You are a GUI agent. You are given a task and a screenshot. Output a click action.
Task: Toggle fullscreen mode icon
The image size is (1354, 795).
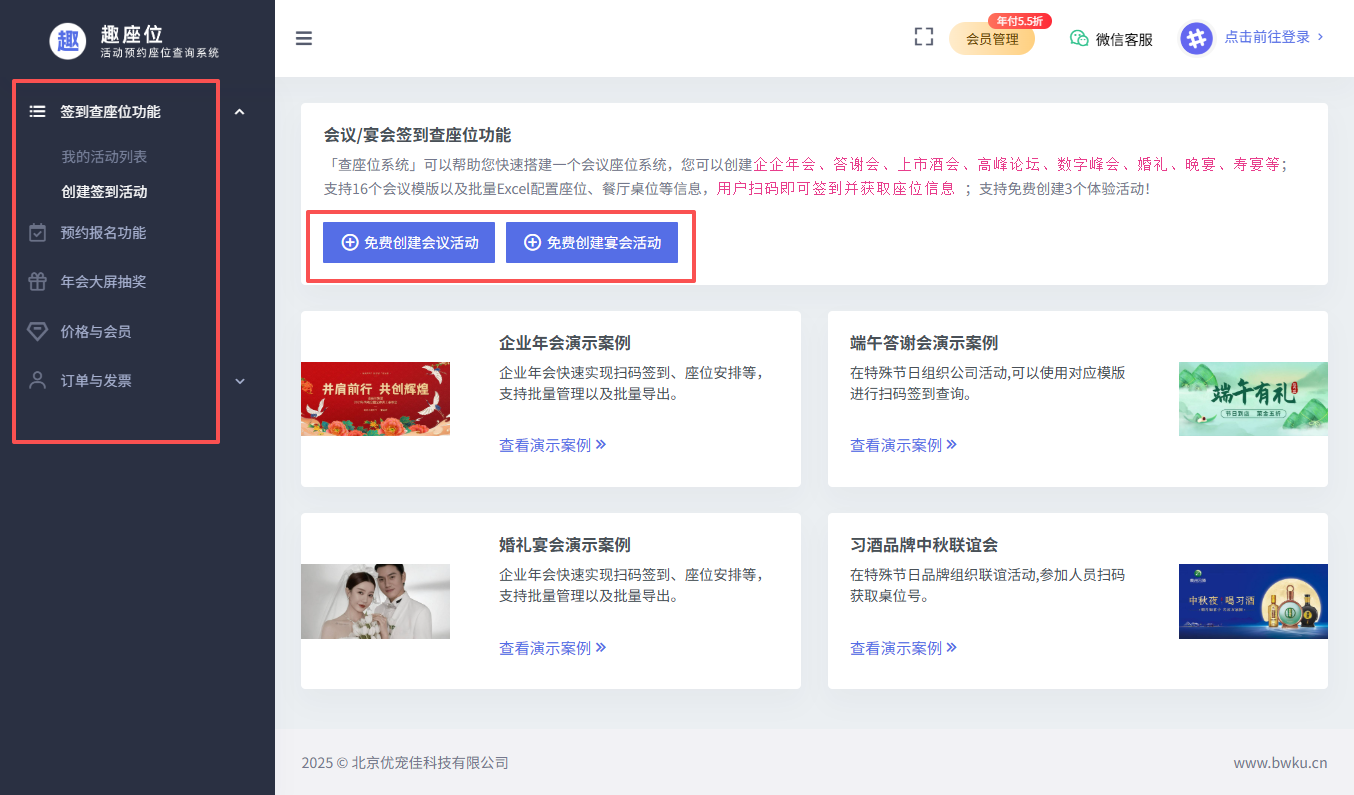[x=923, y=38]
